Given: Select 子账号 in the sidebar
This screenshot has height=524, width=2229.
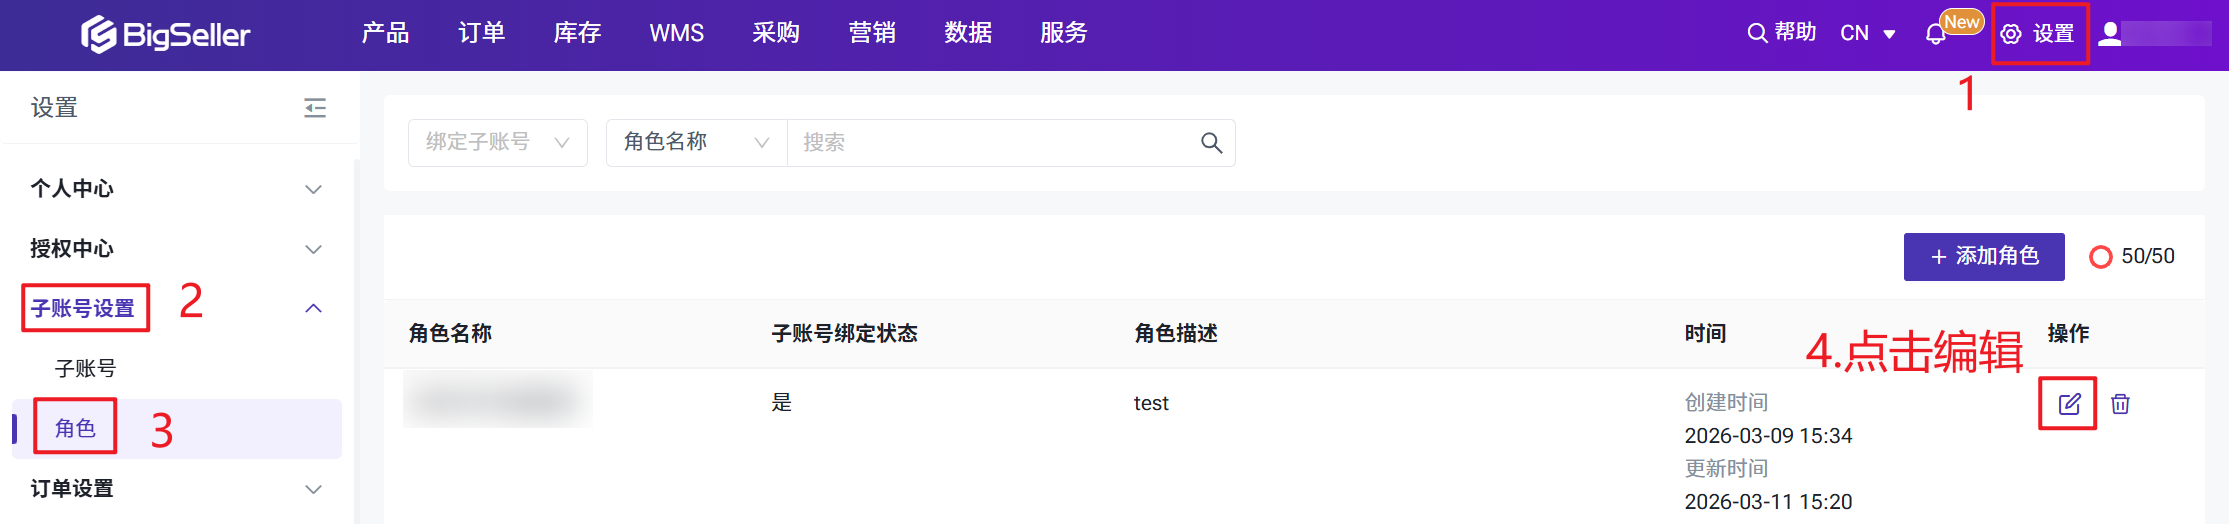Looking at the screenshot, I should 86,369.
